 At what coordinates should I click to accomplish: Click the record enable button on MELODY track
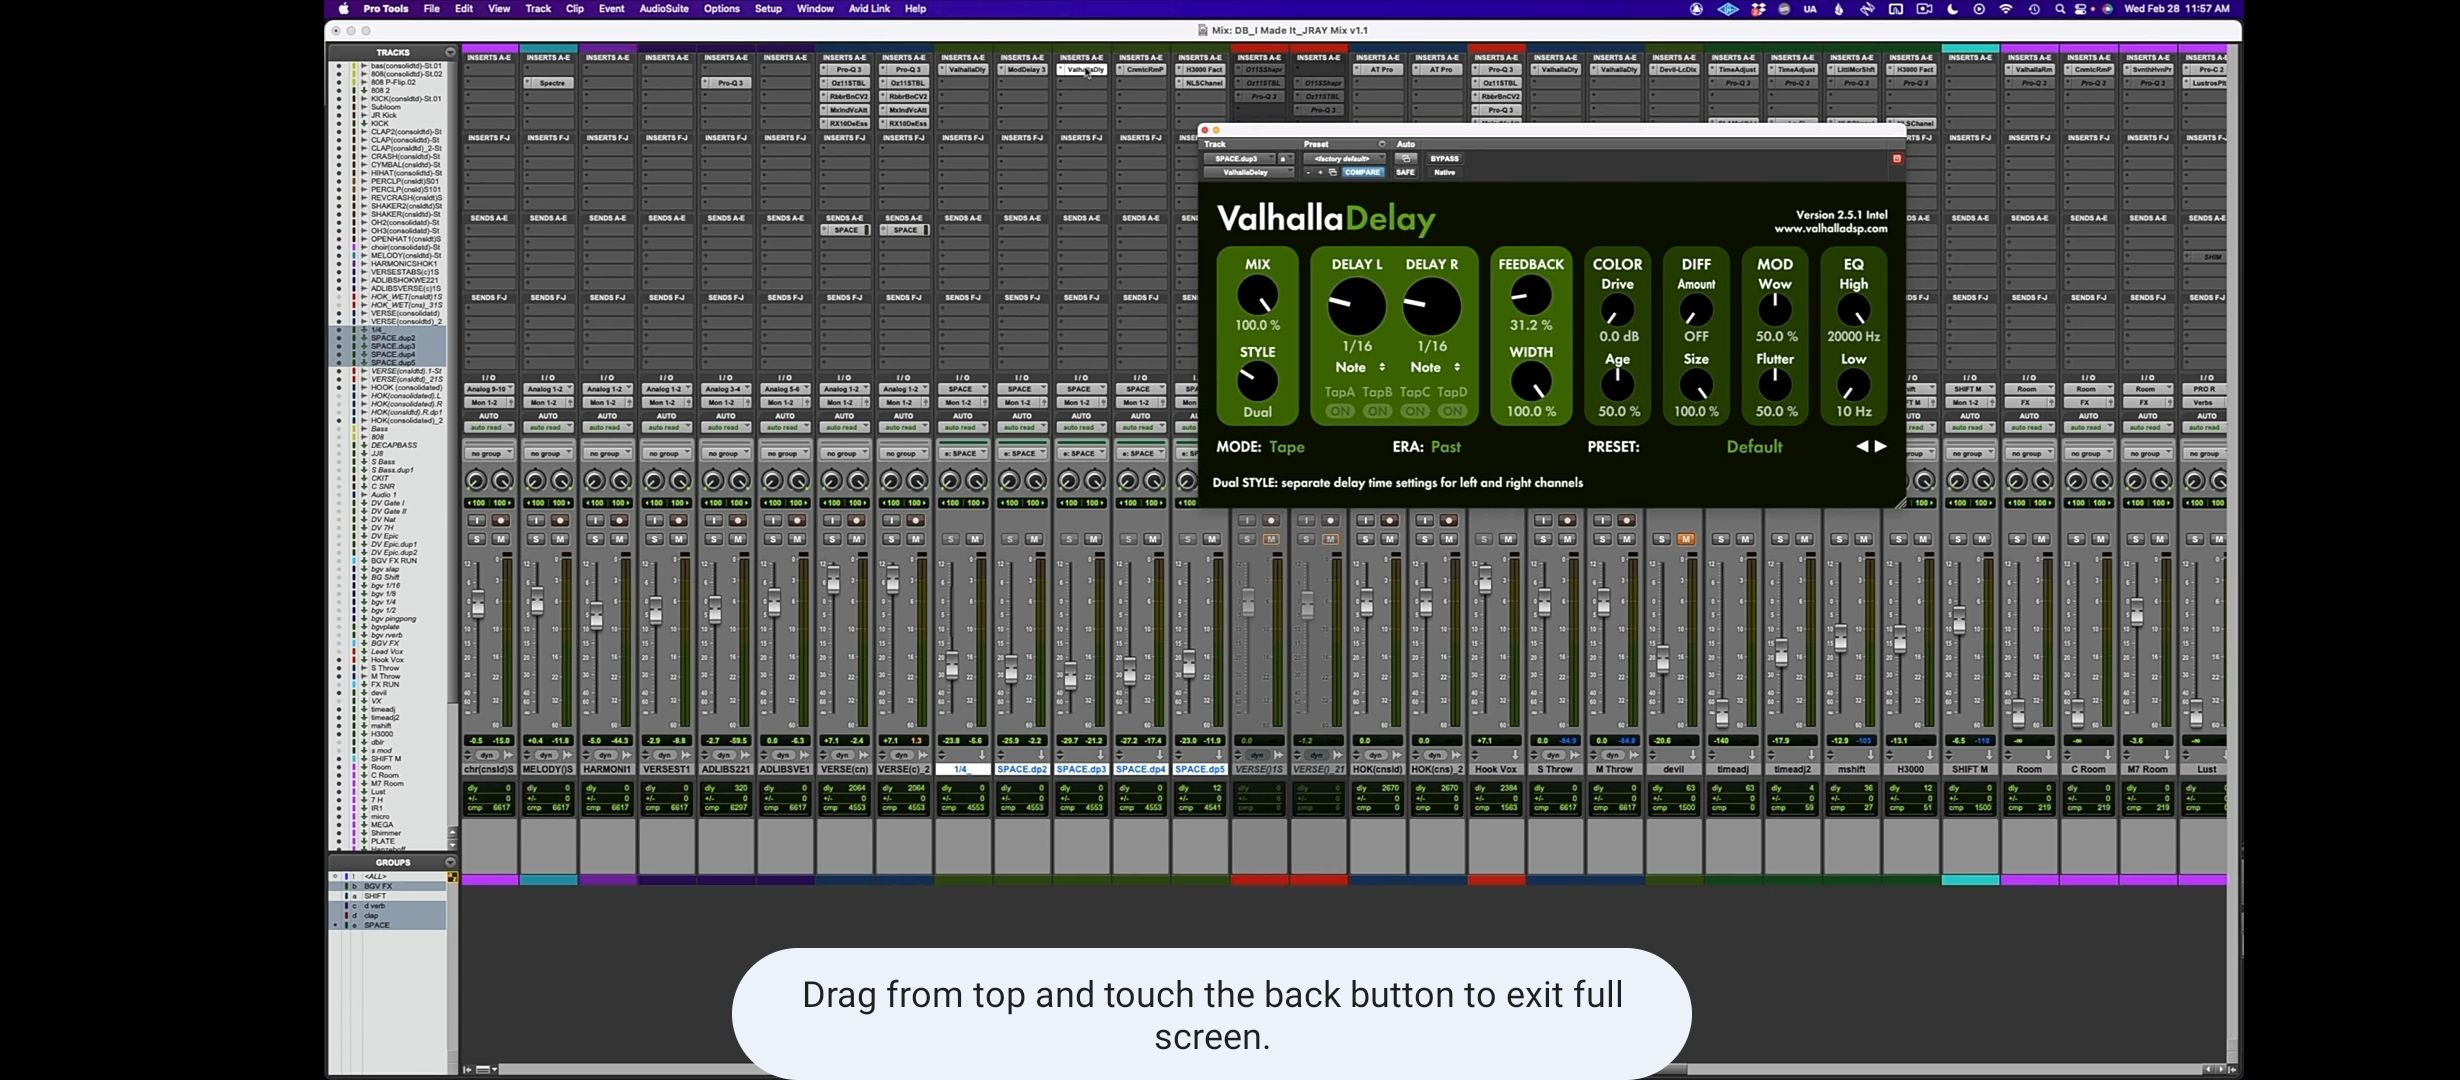[560, 521]
